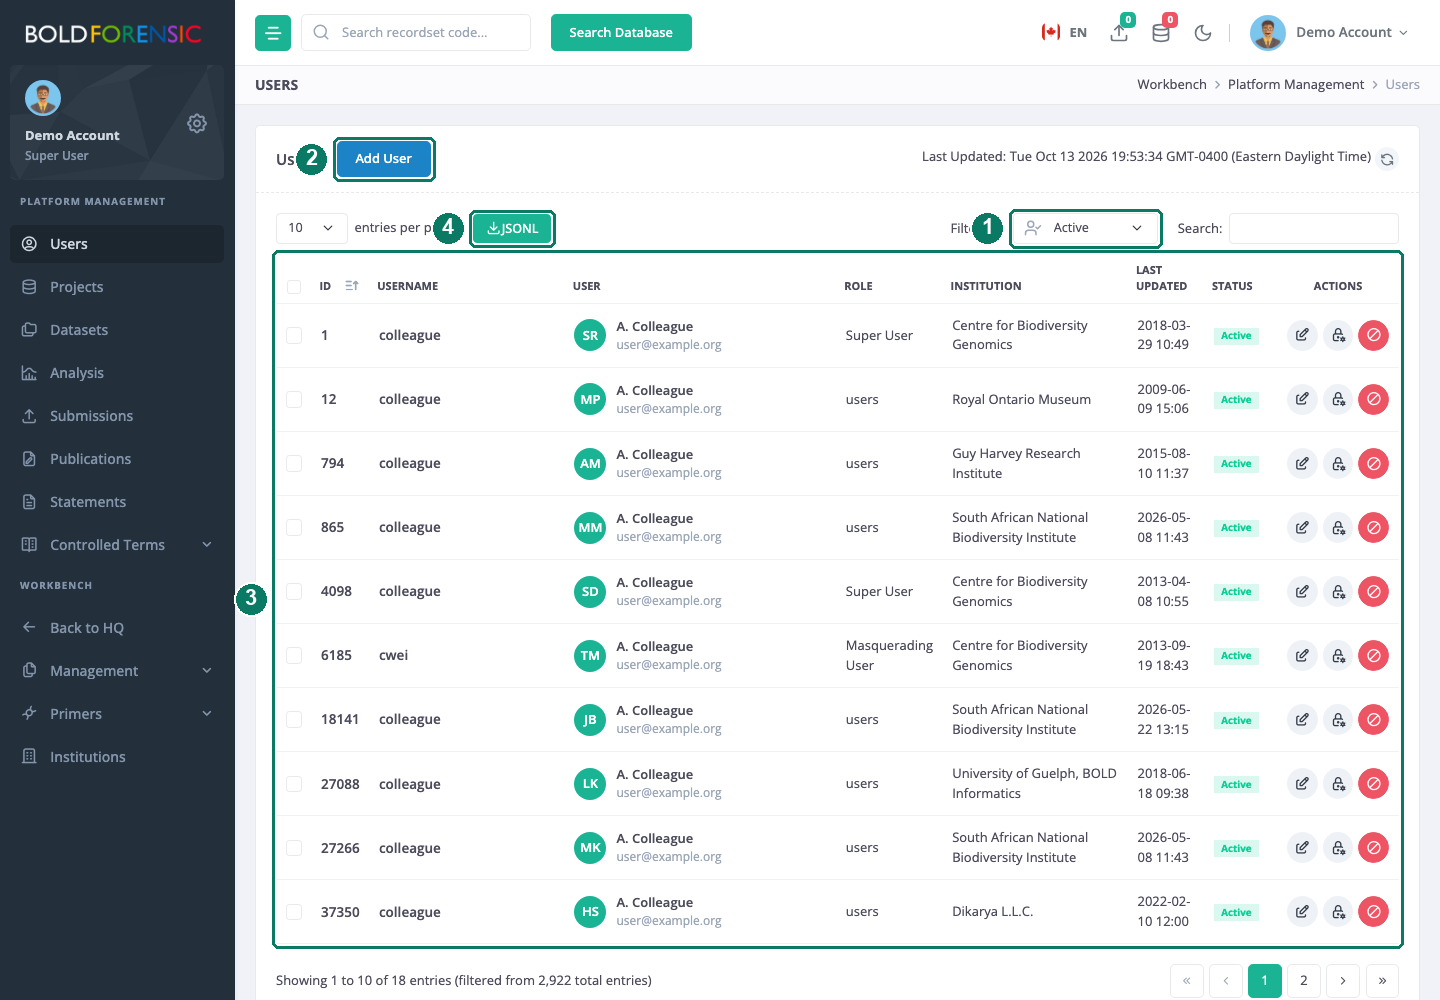Deactivate user 794 with the red ban icon
Screen dimensions: 1440x1000
(1374, 463)
